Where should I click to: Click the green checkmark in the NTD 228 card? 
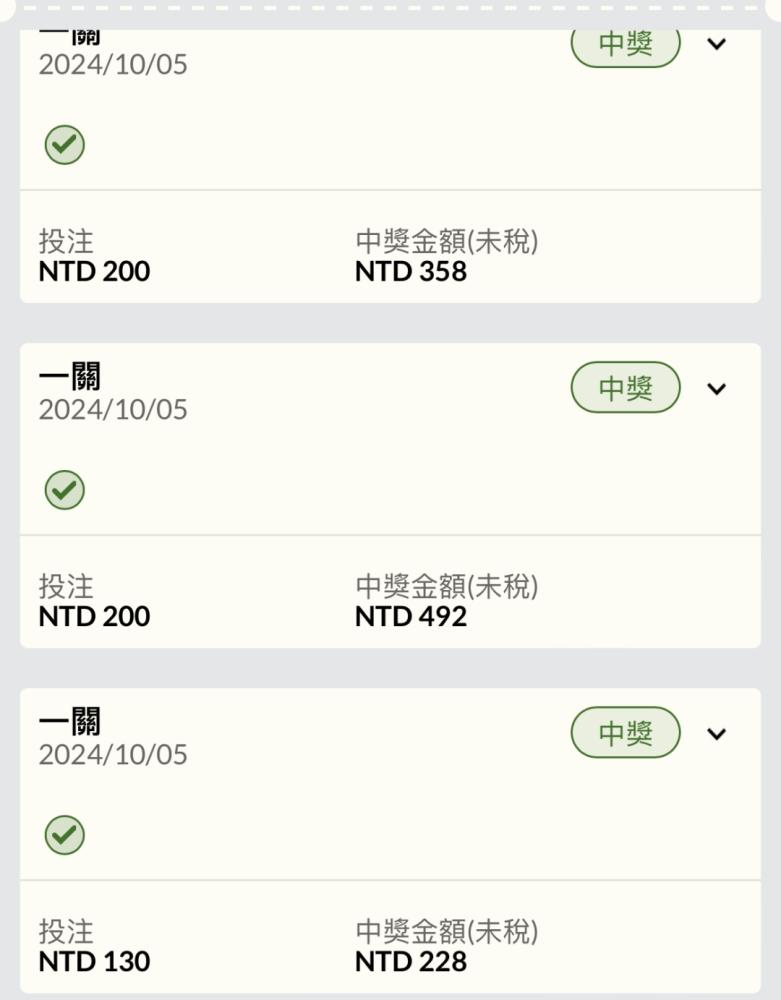pos(64,835)
